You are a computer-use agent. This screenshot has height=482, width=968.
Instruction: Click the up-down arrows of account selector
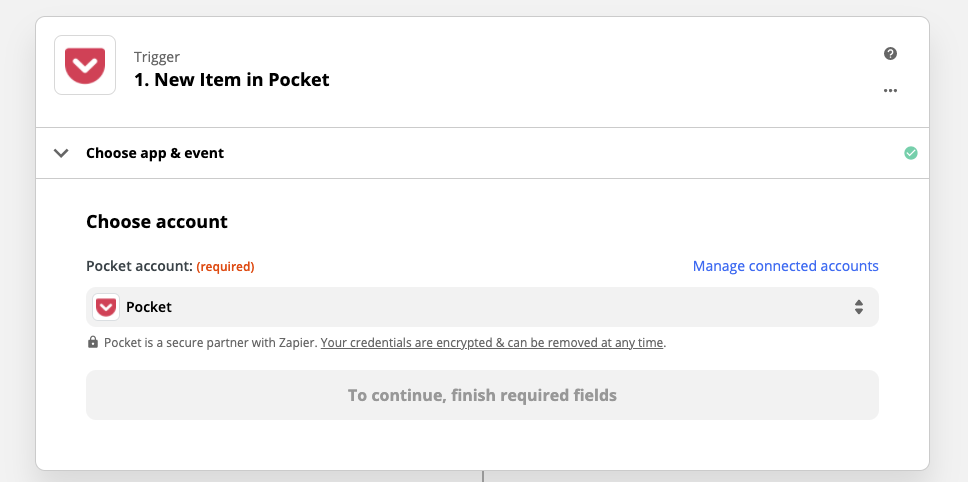pos(859,307)
